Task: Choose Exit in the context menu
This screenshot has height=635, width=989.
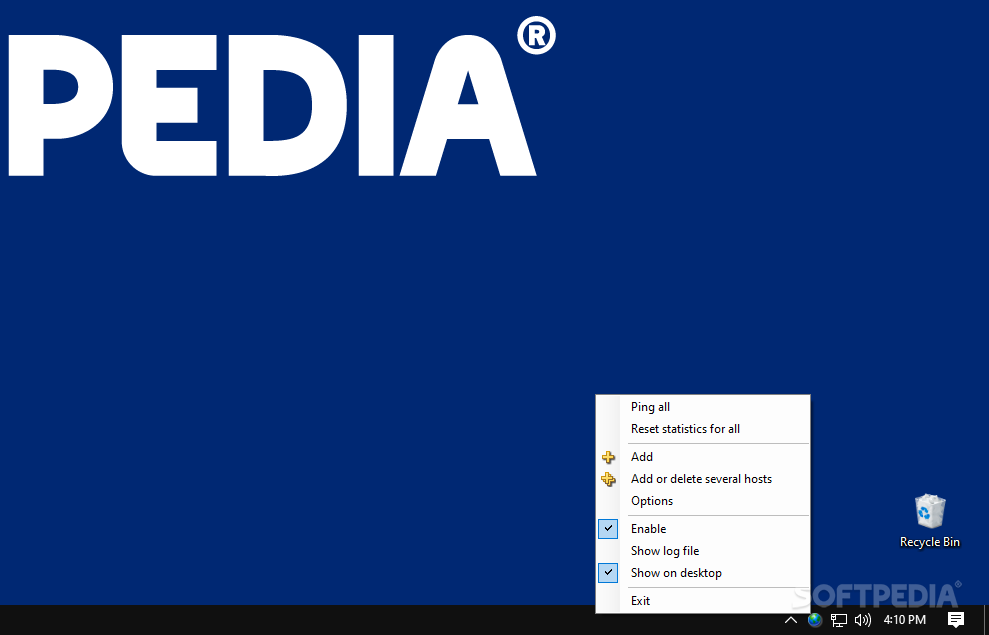Action: click(703, 600)
